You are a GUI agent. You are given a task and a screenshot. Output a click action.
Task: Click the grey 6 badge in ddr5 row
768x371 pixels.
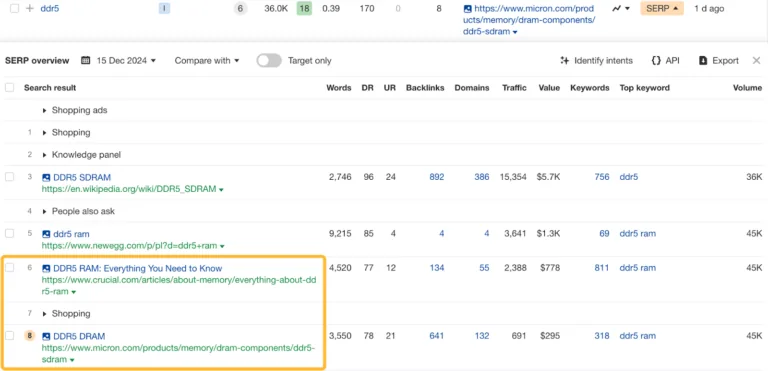click(240, 8)
